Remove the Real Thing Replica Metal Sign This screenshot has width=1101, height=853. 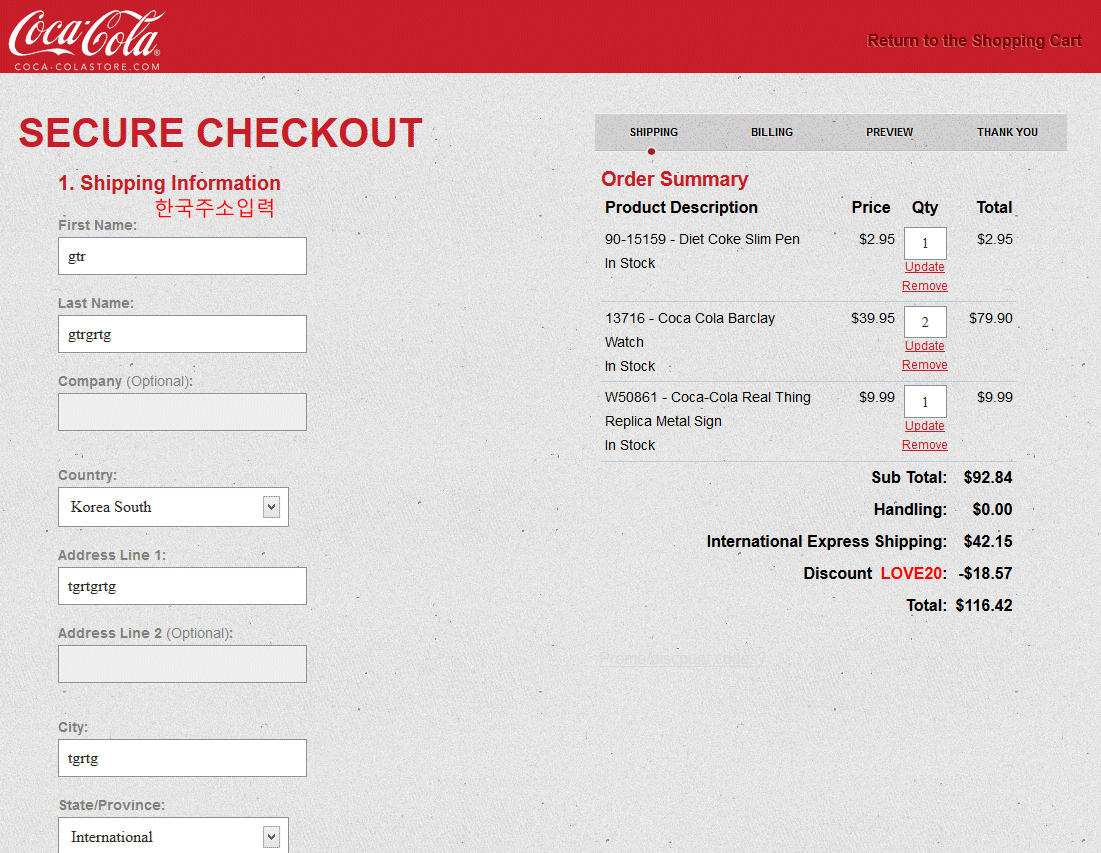point(924,445)
